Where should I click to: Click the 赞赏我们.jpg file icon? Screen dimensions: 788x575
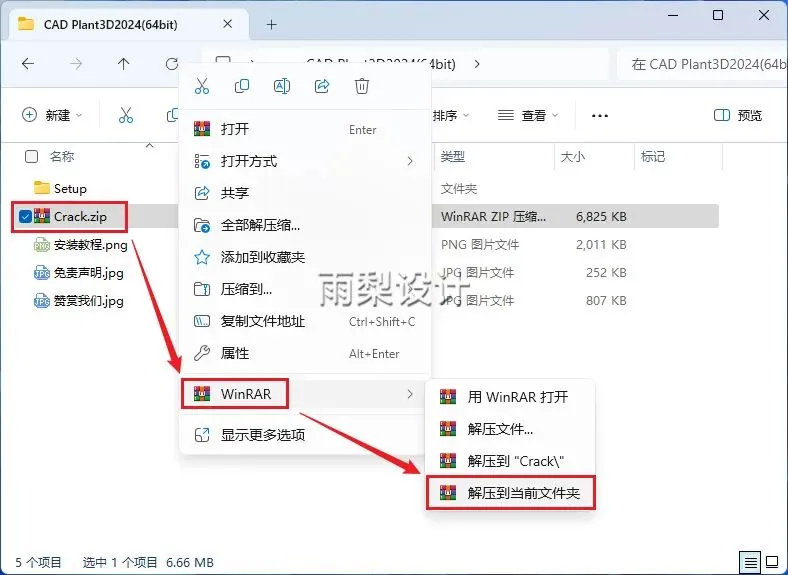click(x=42, y=301)
